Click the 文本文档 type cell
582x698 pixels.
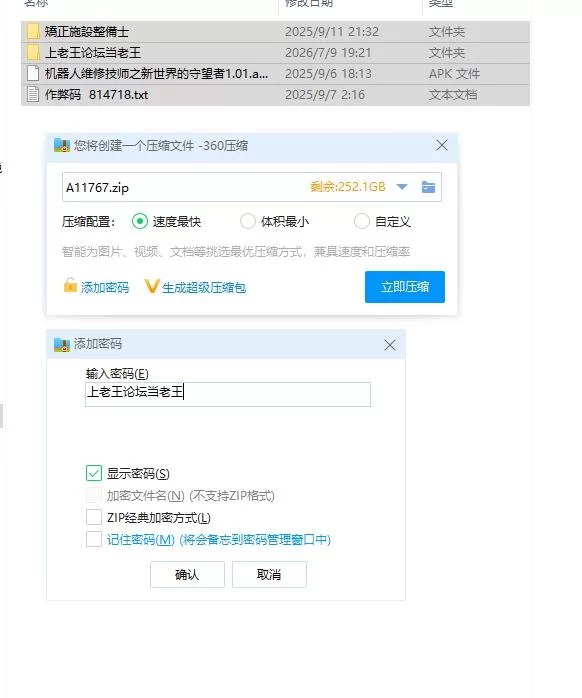point(453,94)
